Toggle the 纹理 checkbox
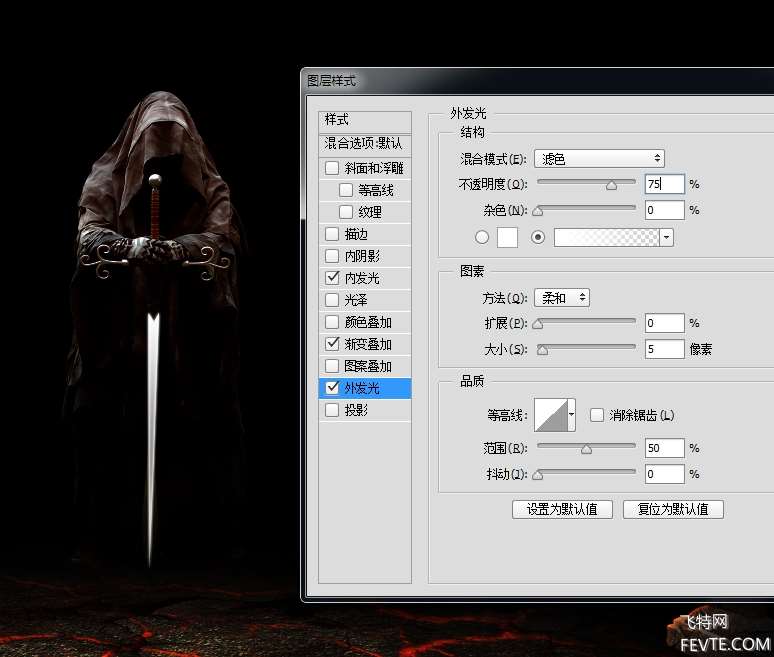 click(346, 212)
